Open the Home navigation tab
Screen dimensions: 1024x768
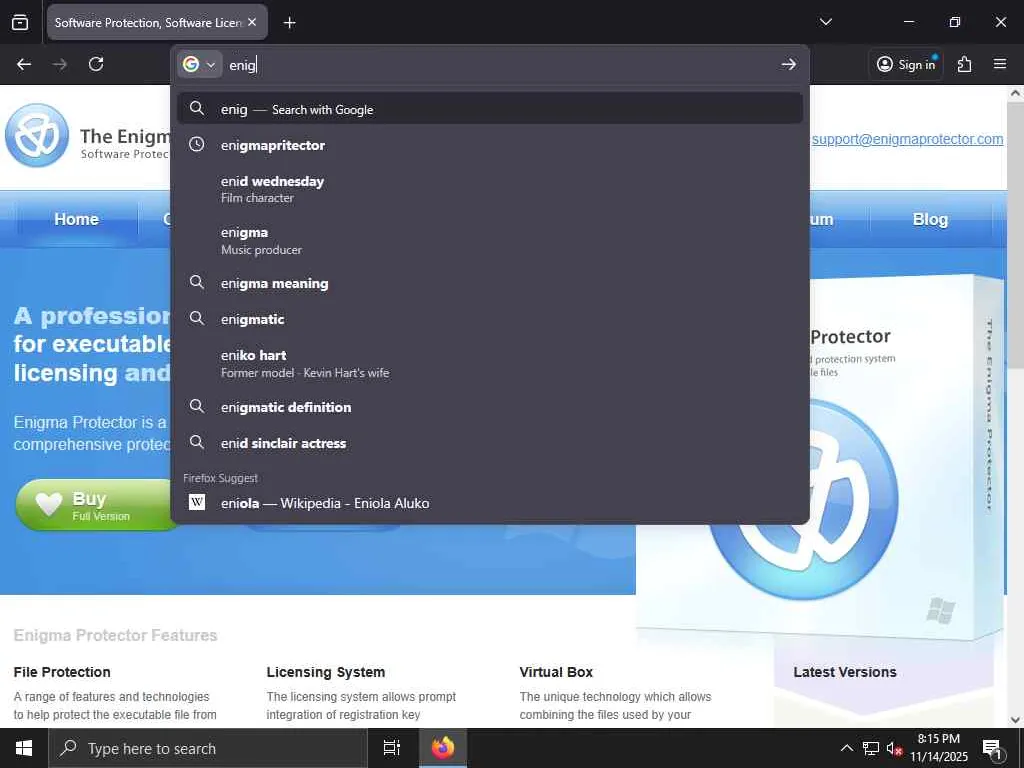(76, 219)
